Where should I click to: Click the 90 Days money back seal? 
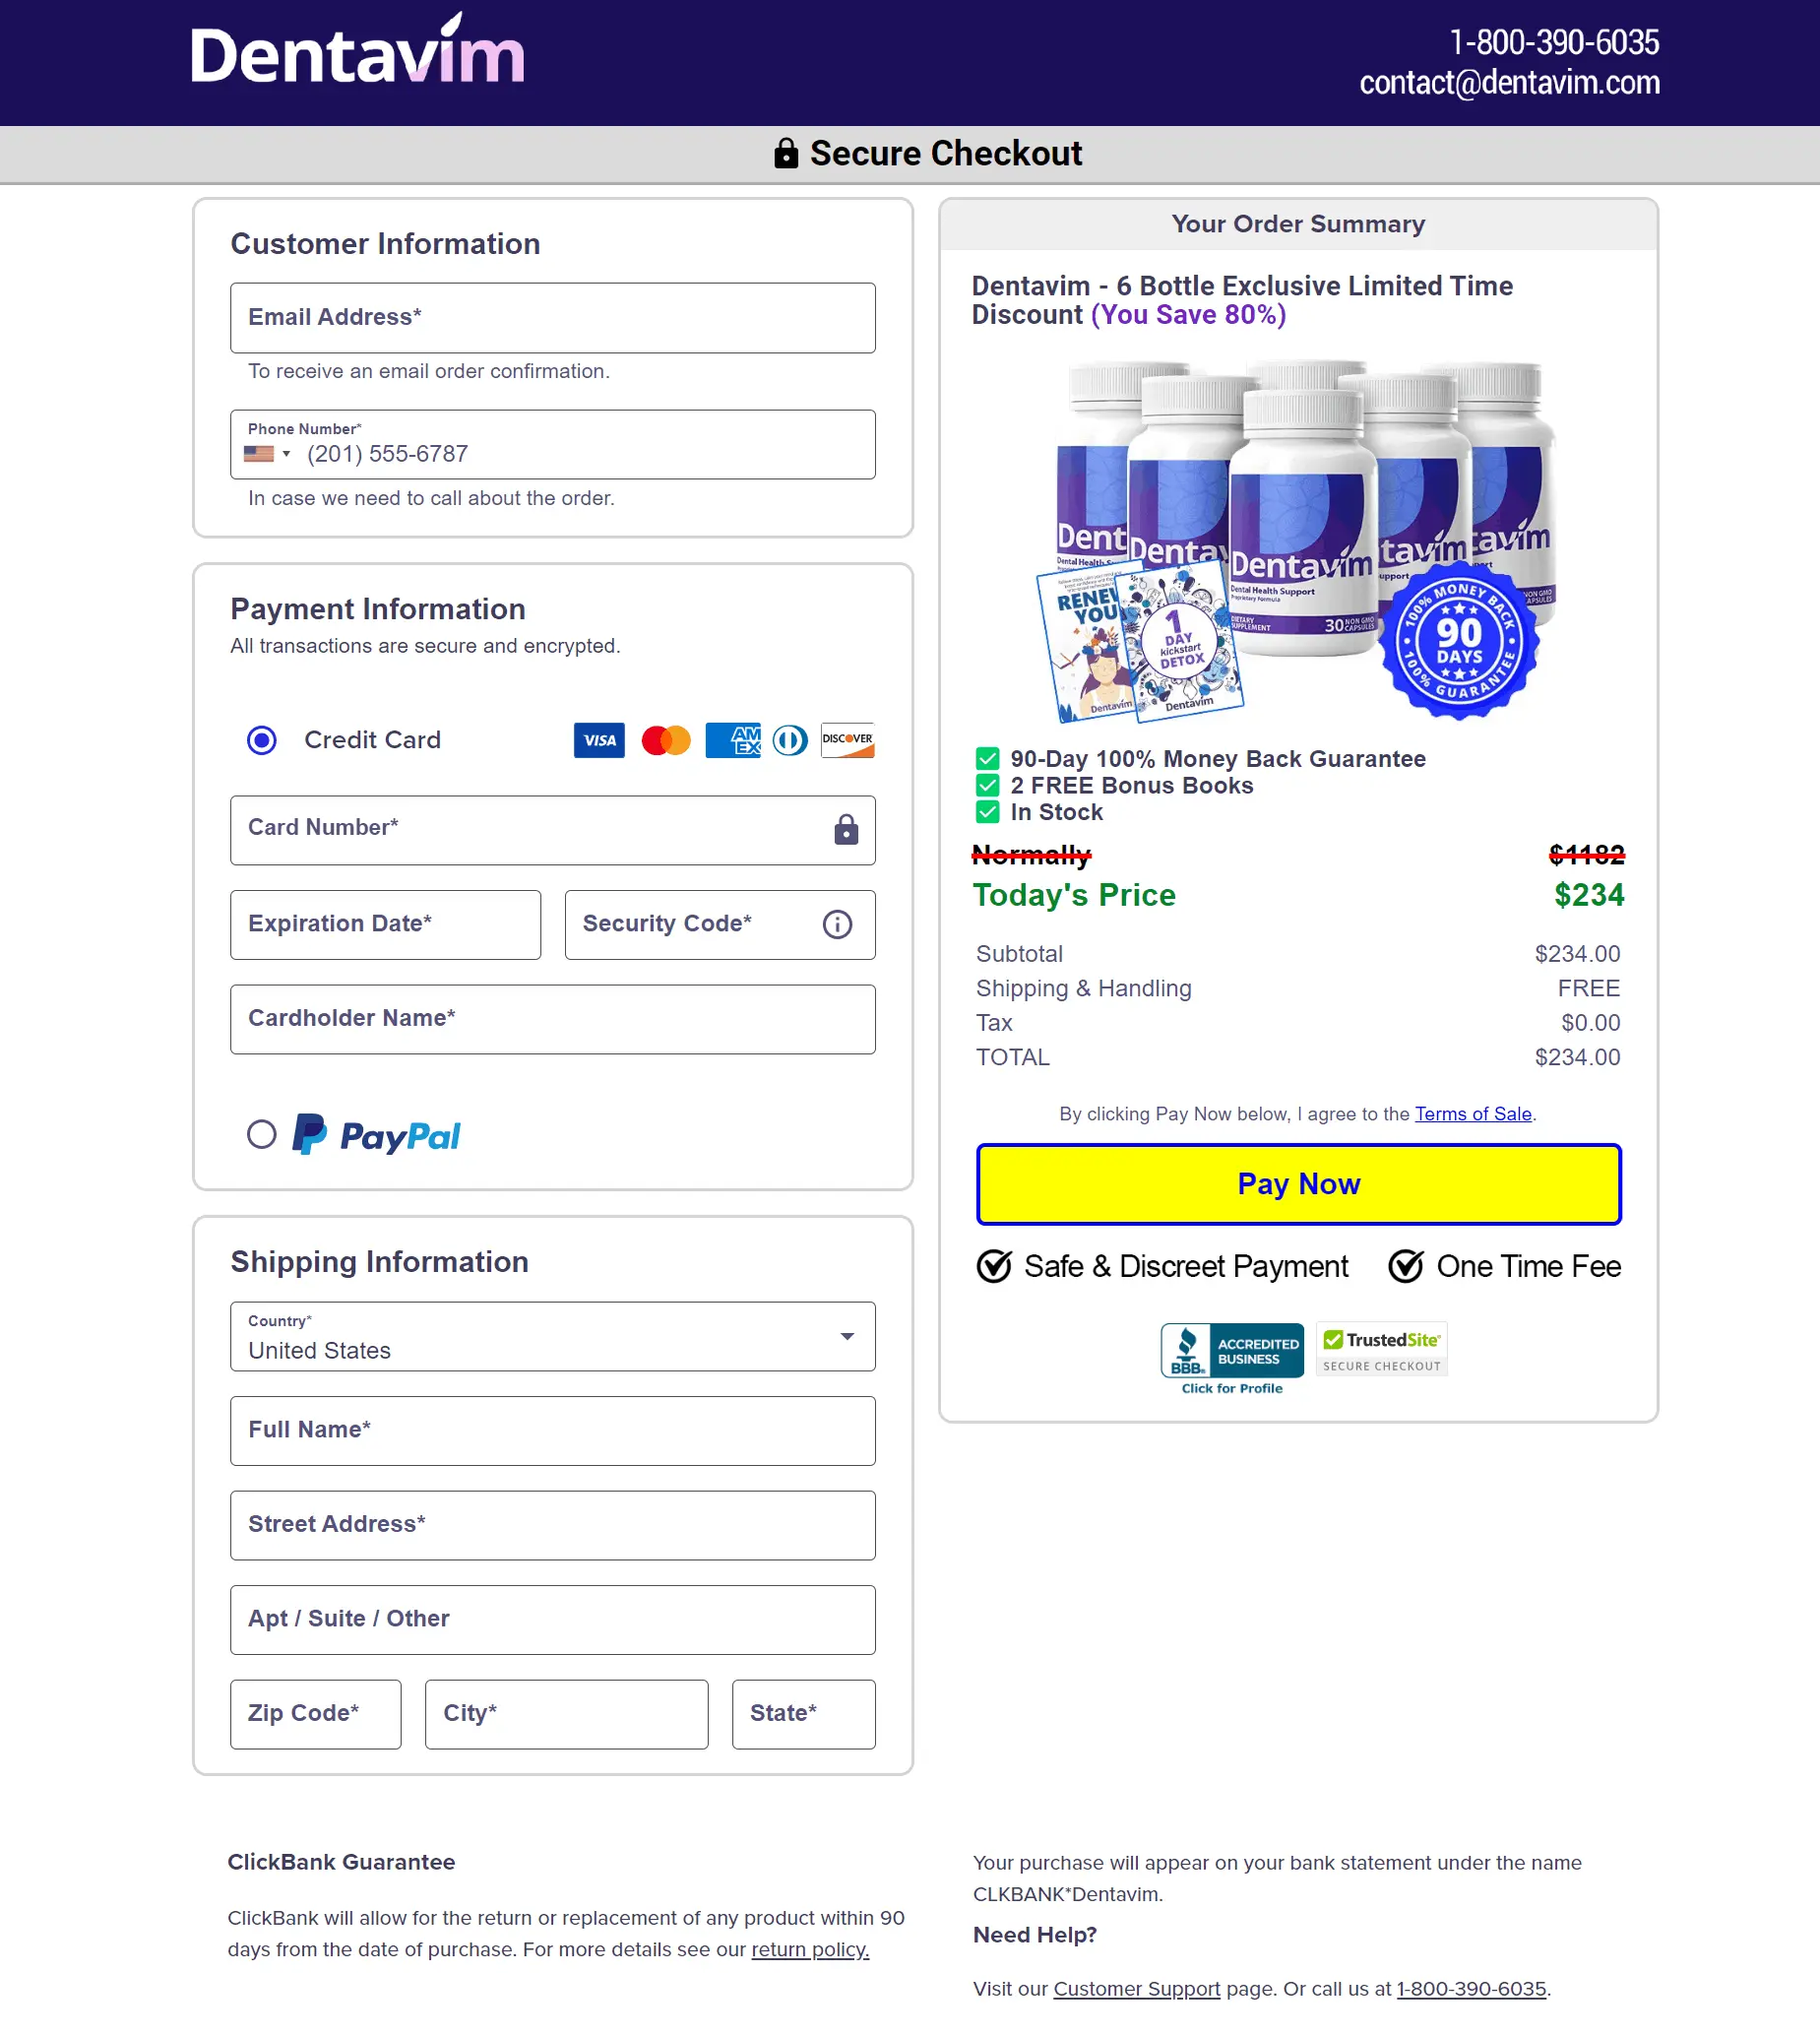tap(1459, 641)
